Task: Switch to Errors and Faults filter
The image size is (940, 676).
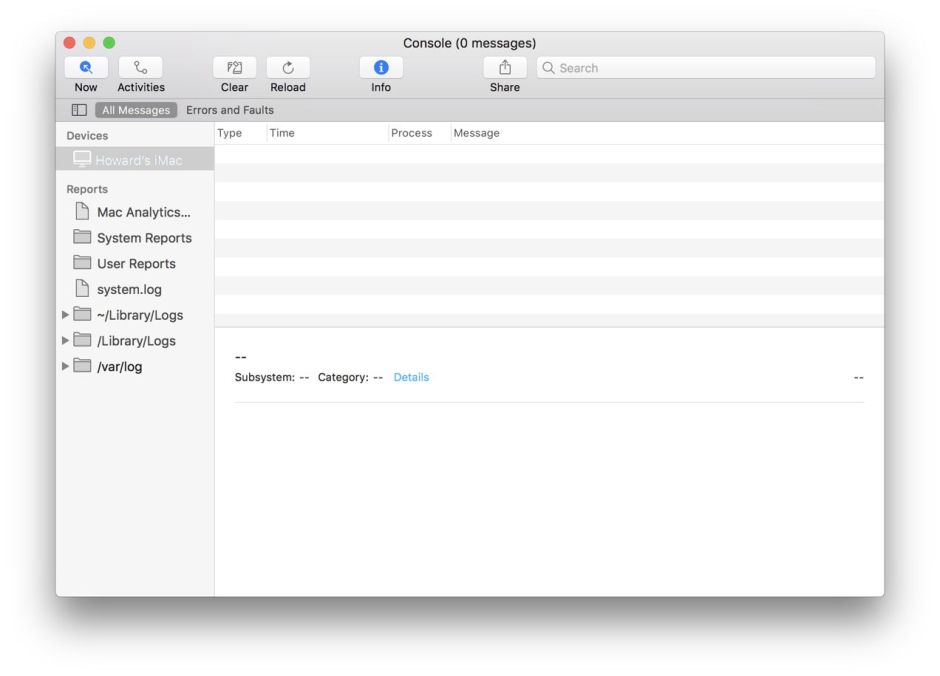Action: pyautogui.click(x=230, y=110)
